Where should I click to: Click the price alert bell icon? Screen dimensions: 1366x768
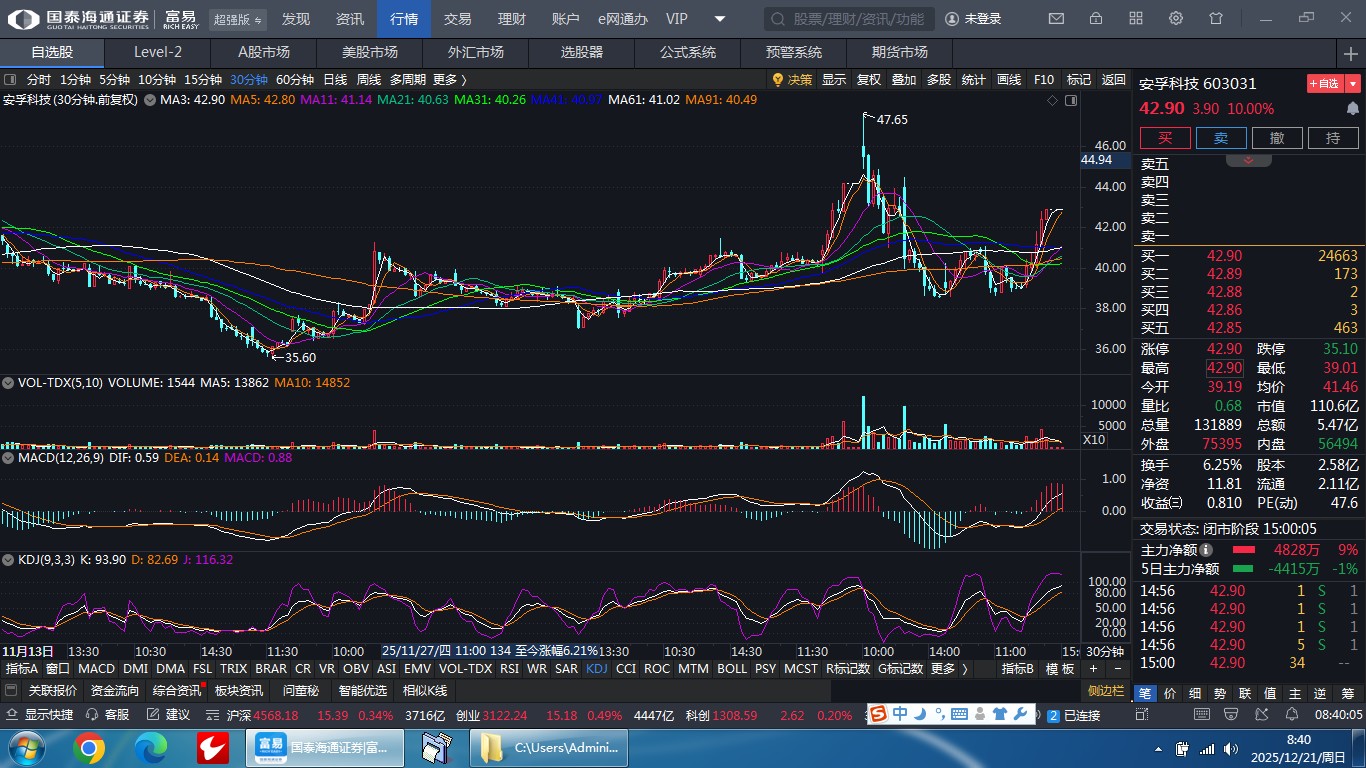click(x=1352, y=108)
